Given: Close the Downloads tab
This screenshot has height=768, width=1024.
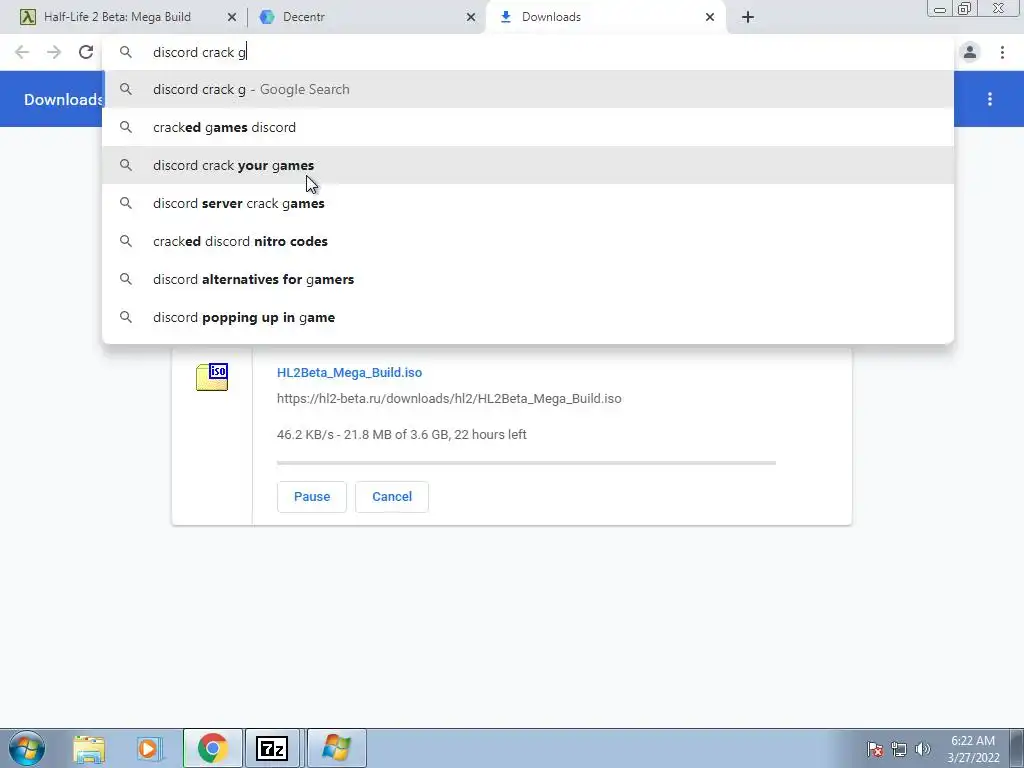Looking at the screenshot, I should [x=710, y=17].
